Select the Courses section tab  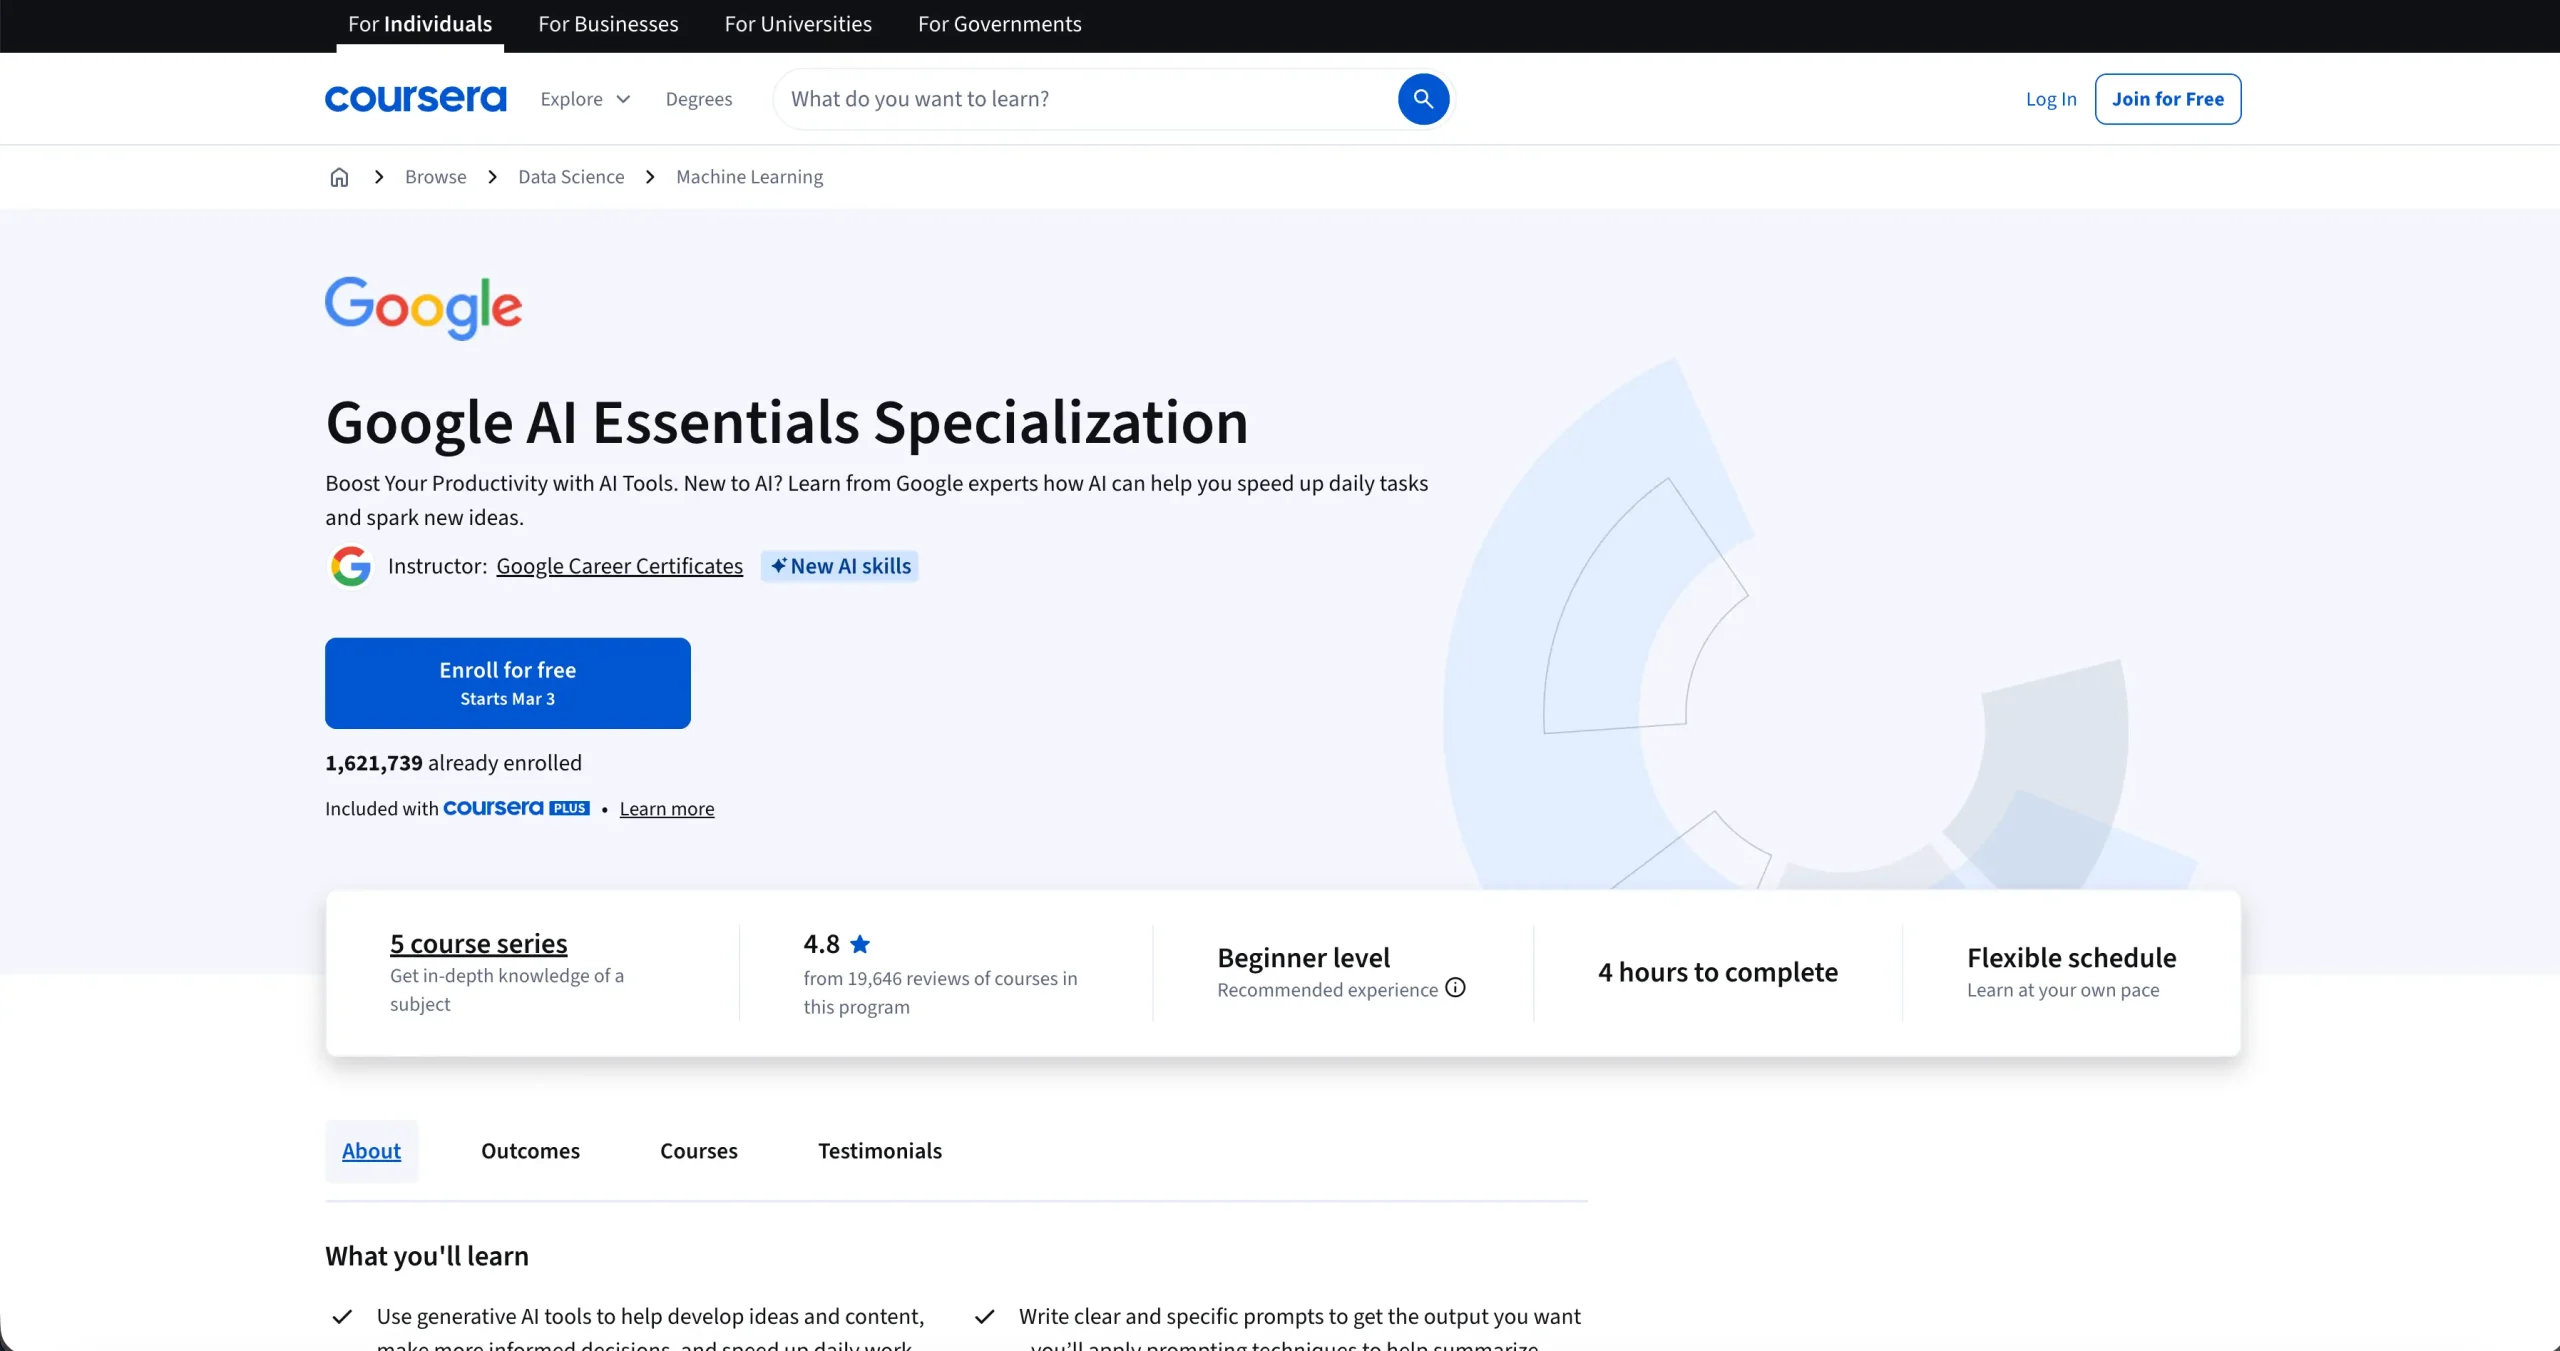699,1151
